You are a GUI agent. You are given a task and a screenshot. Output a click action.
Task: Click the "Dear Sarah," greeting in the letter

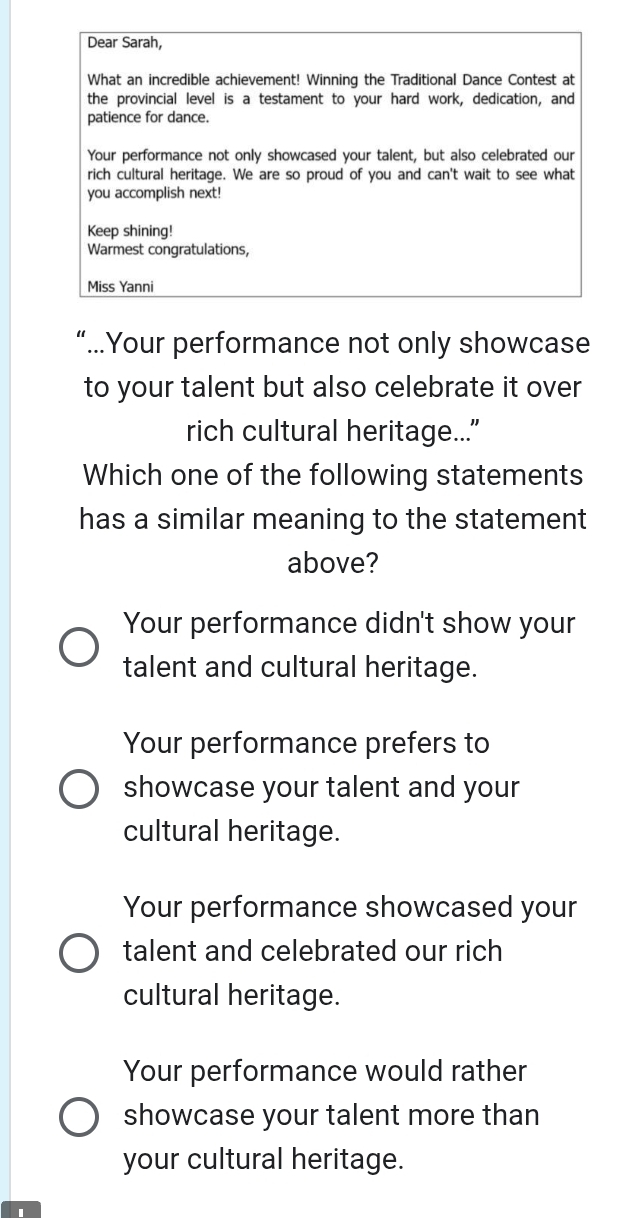[125, 43]
